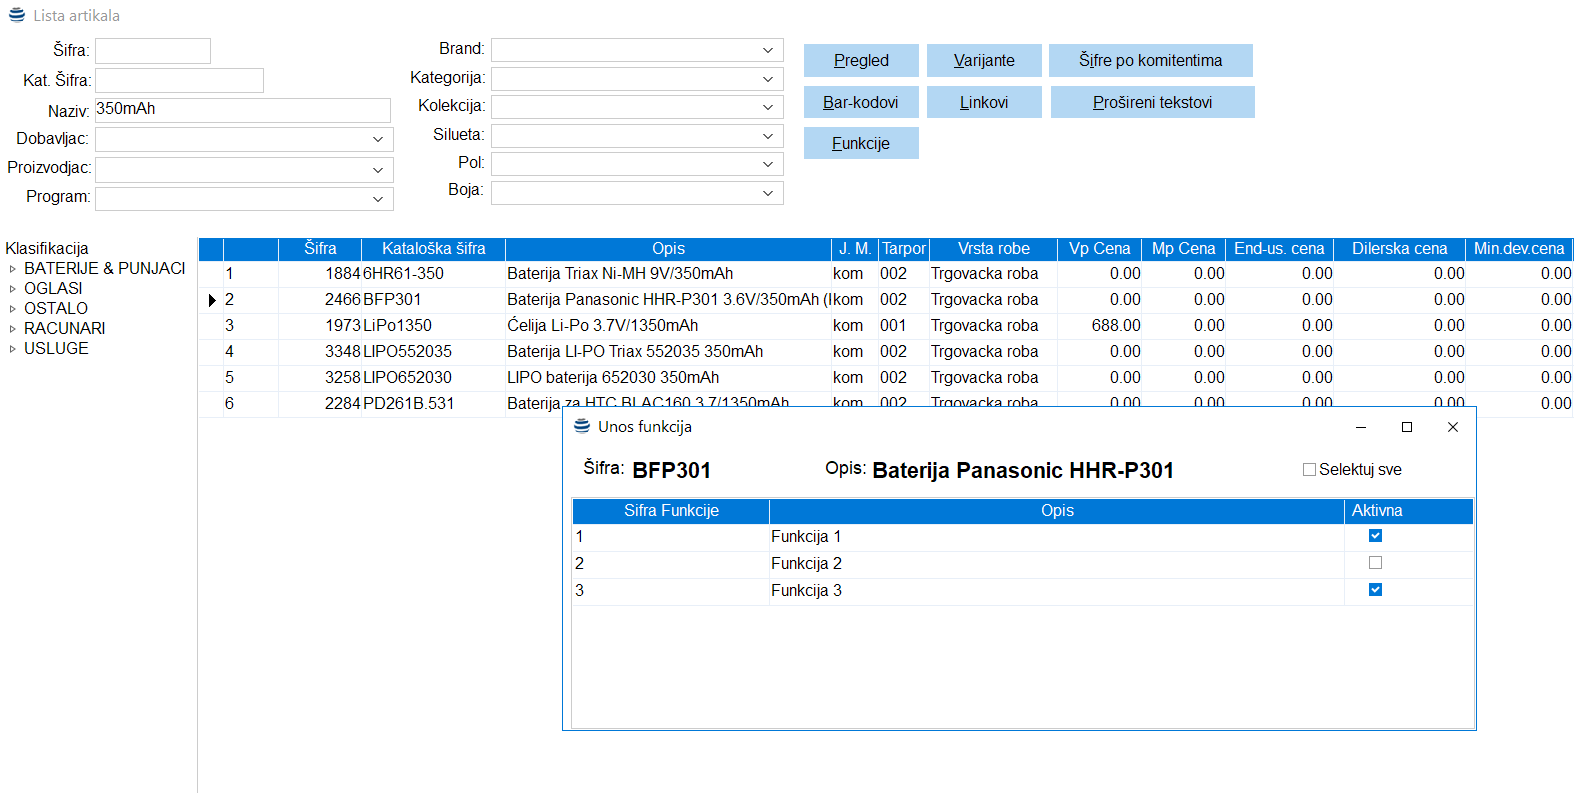Maximize the Unos funkcija dialog
Viewport: 1574px width, 793px height.
point(1406,427)
